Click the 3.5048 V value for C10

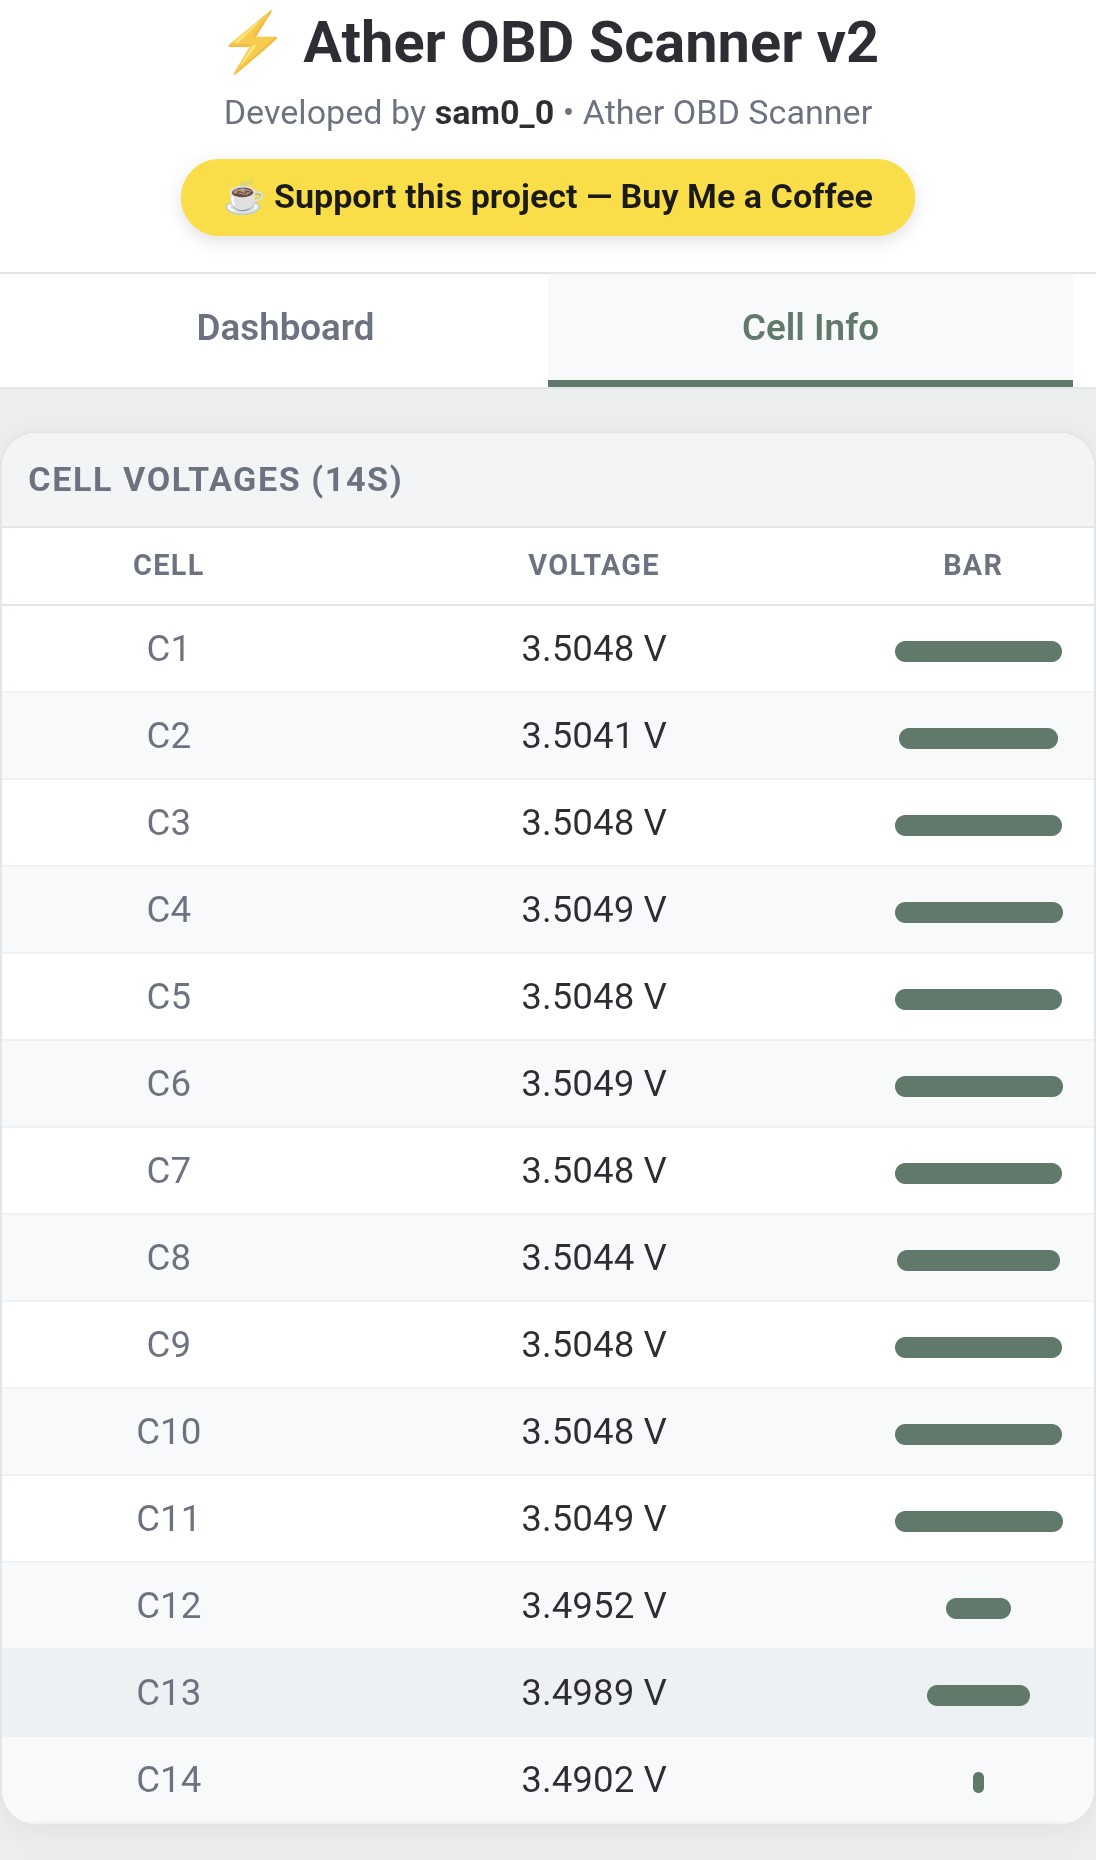click(x=594, y=1432)
